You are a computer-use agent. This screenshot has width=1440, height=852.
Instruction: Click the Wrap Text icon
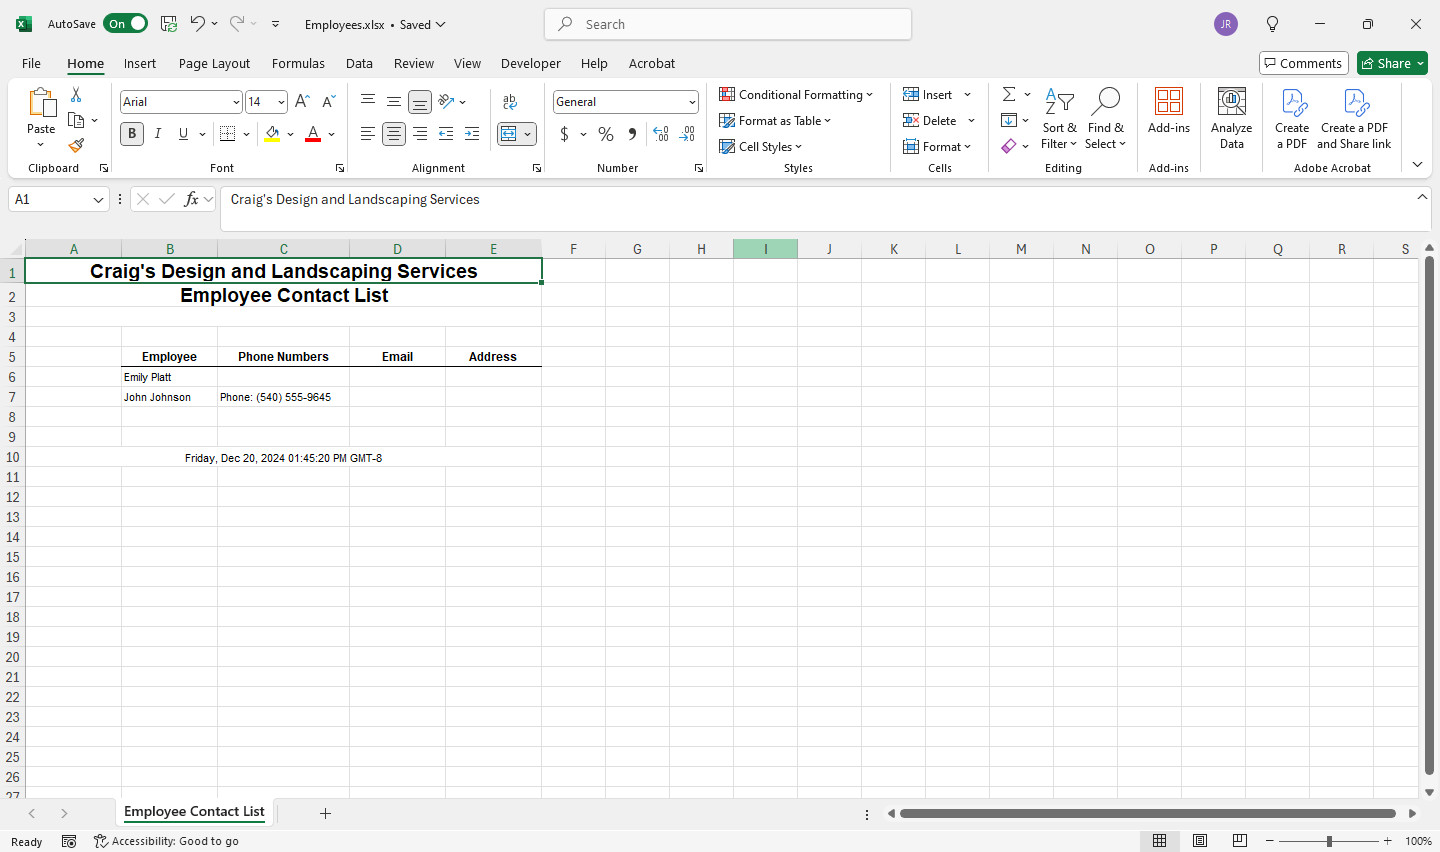510,102
